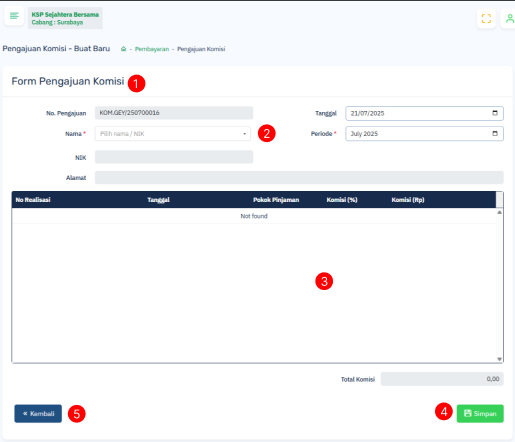Open the Nama / NIK dropdown

pos(173,134)
